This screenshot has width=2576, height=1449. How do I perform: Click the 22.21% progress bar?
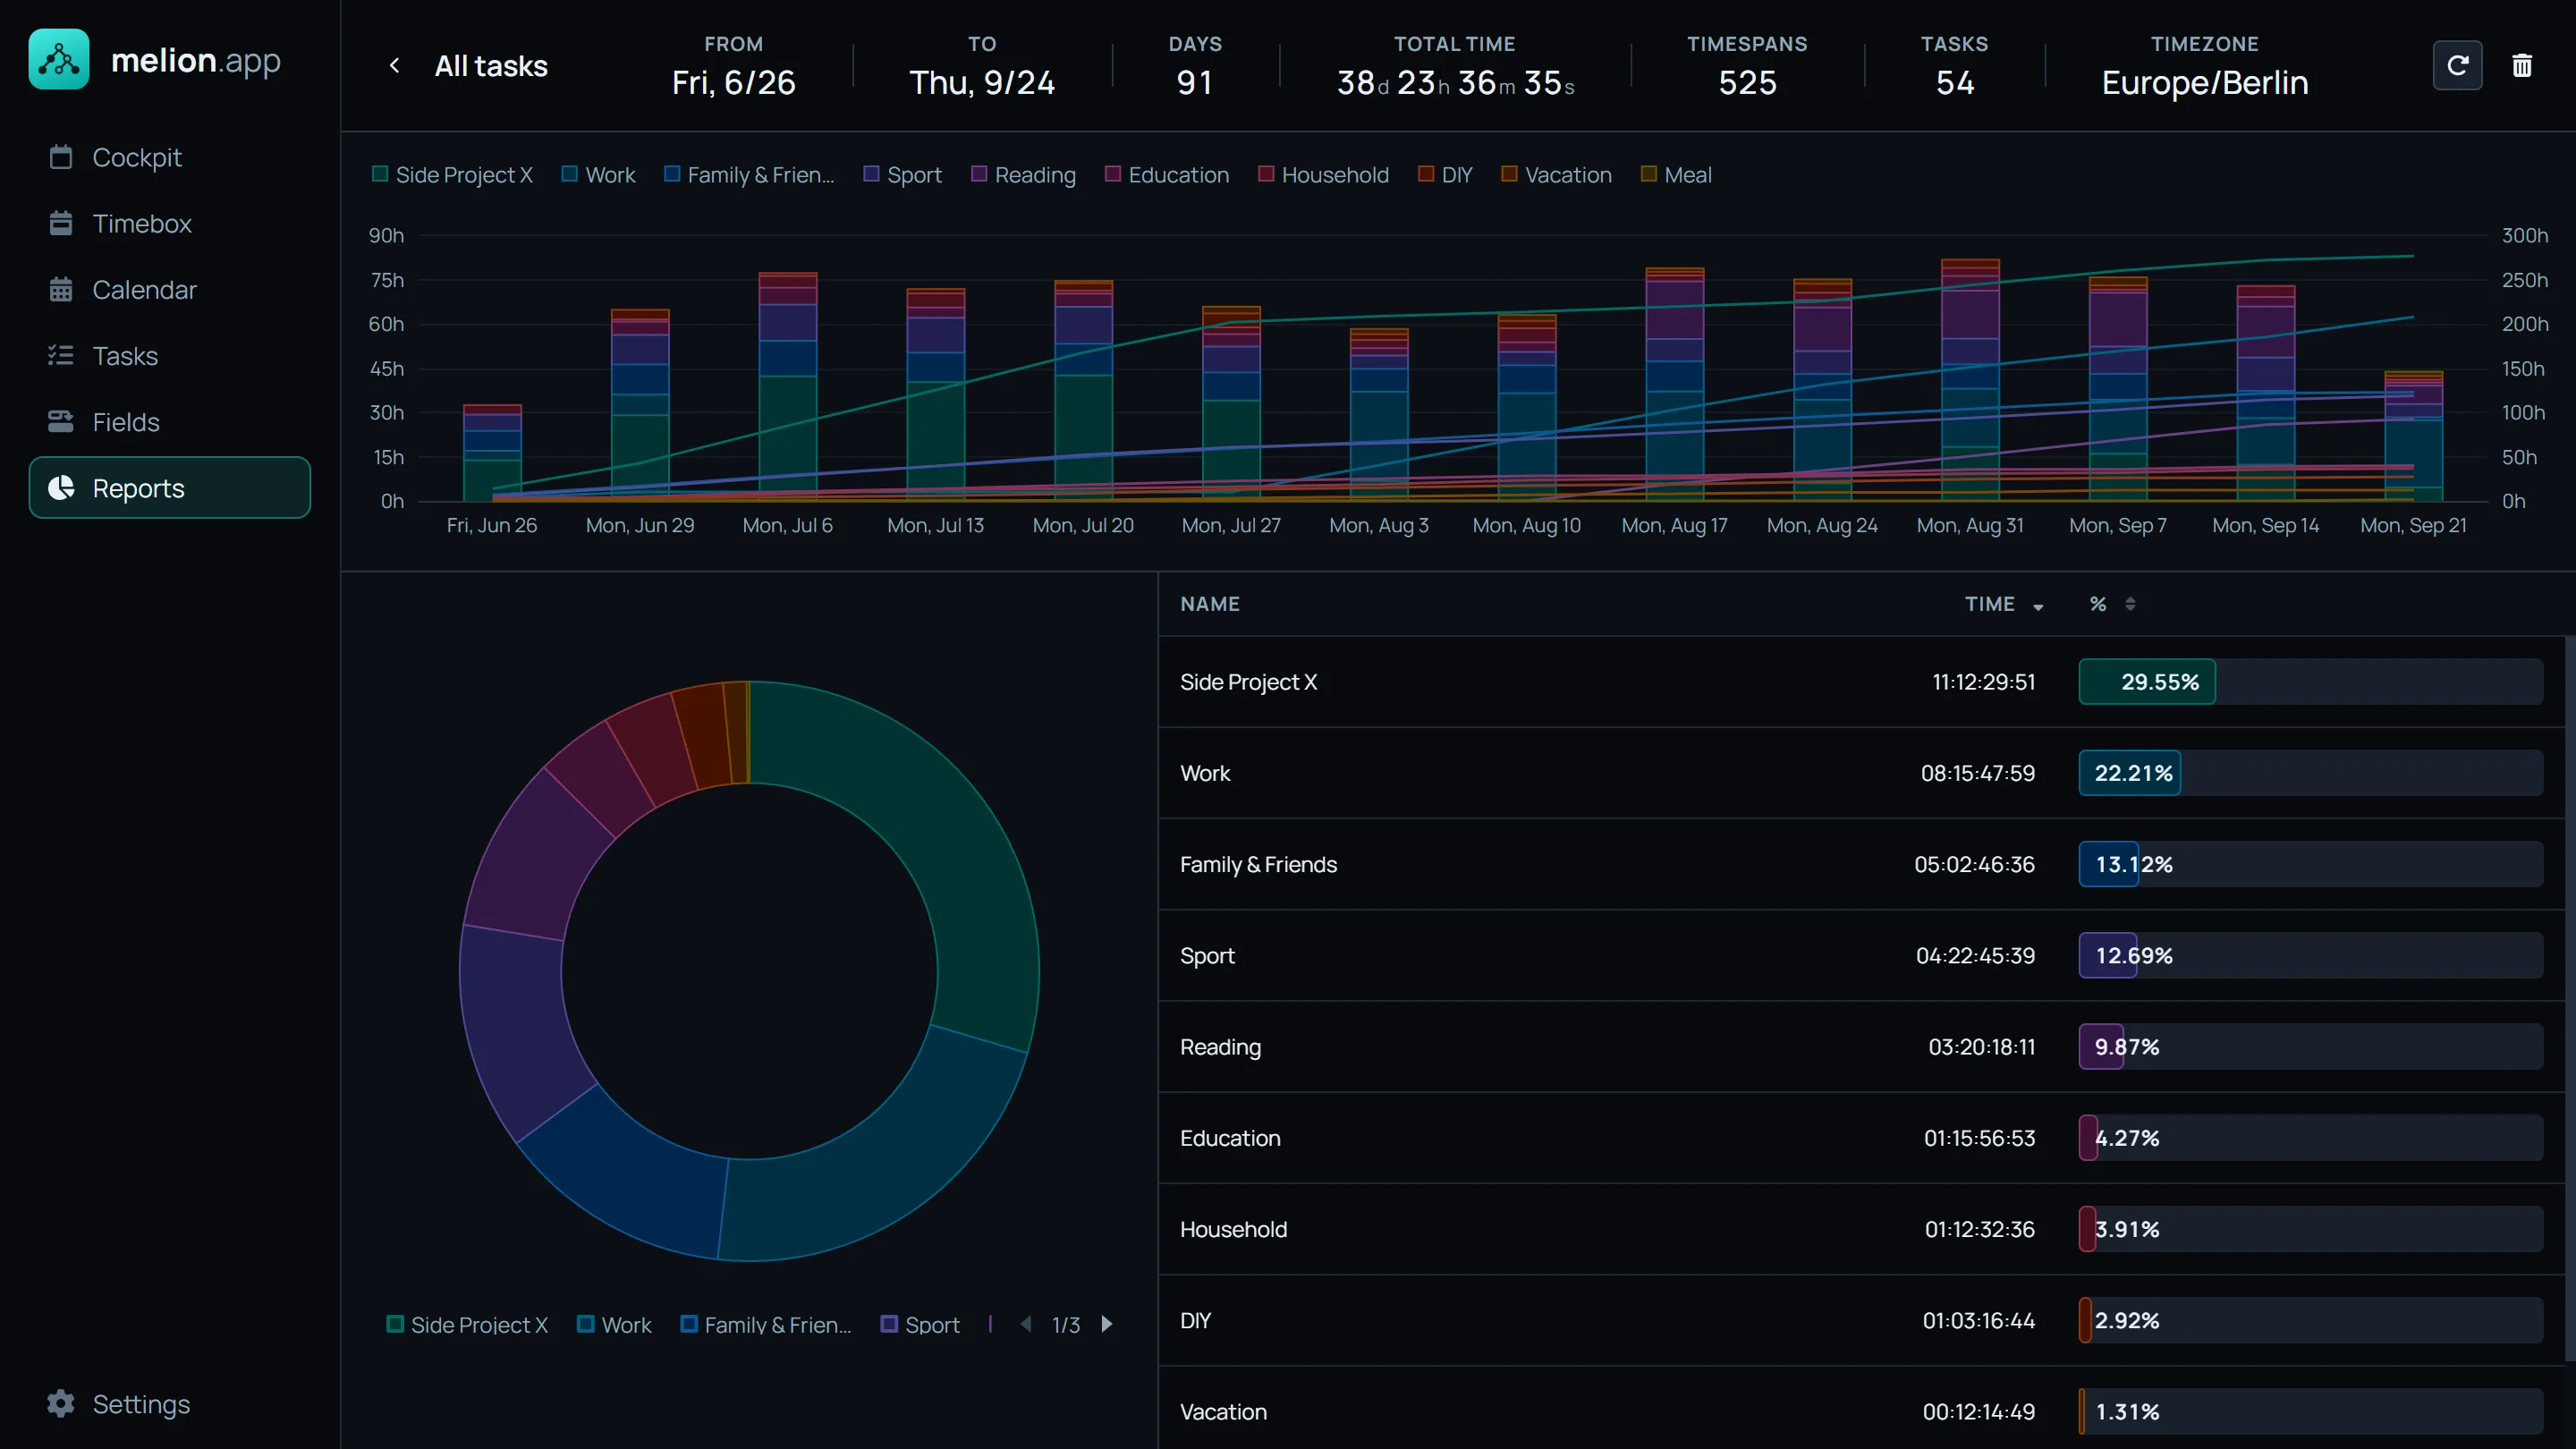2310,773
